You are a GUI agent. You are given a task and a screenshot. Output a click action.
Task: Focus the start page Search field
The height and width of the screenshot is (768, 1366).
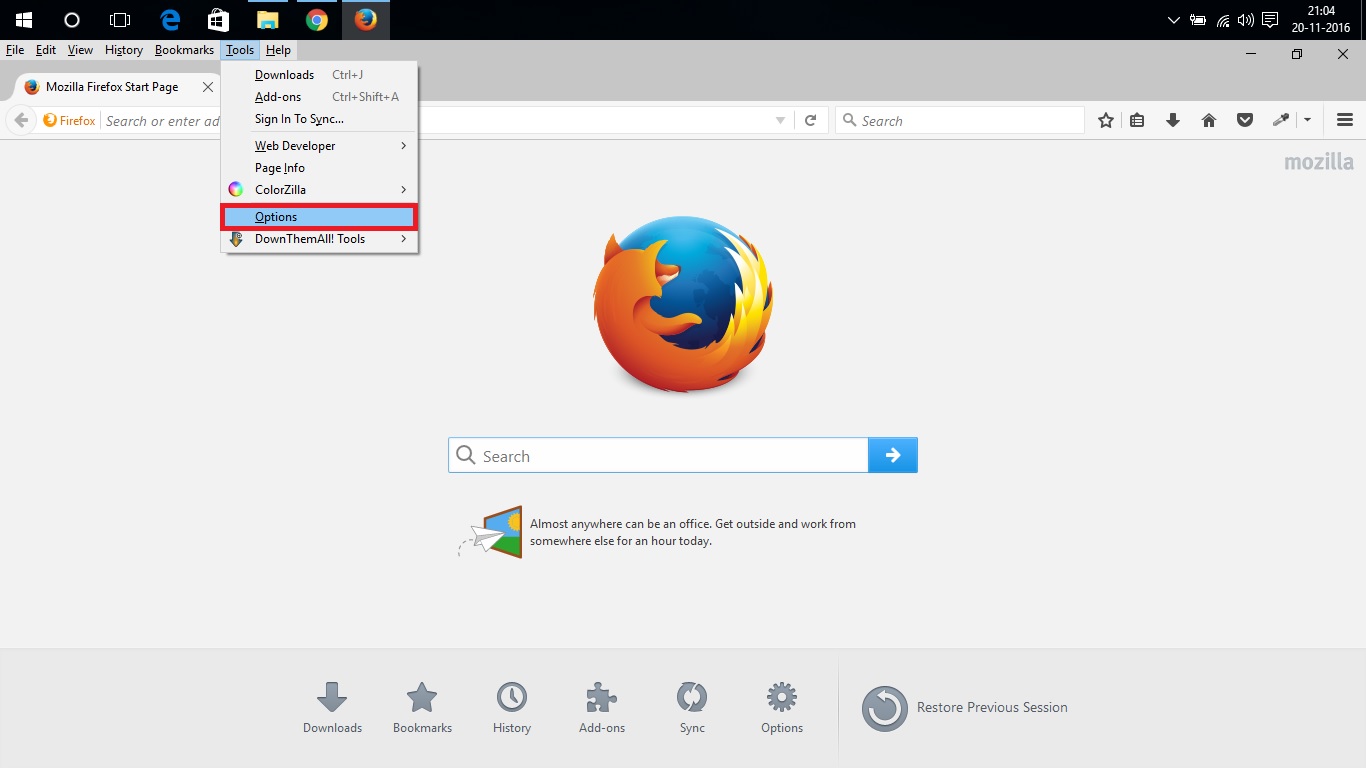[658, 455]
